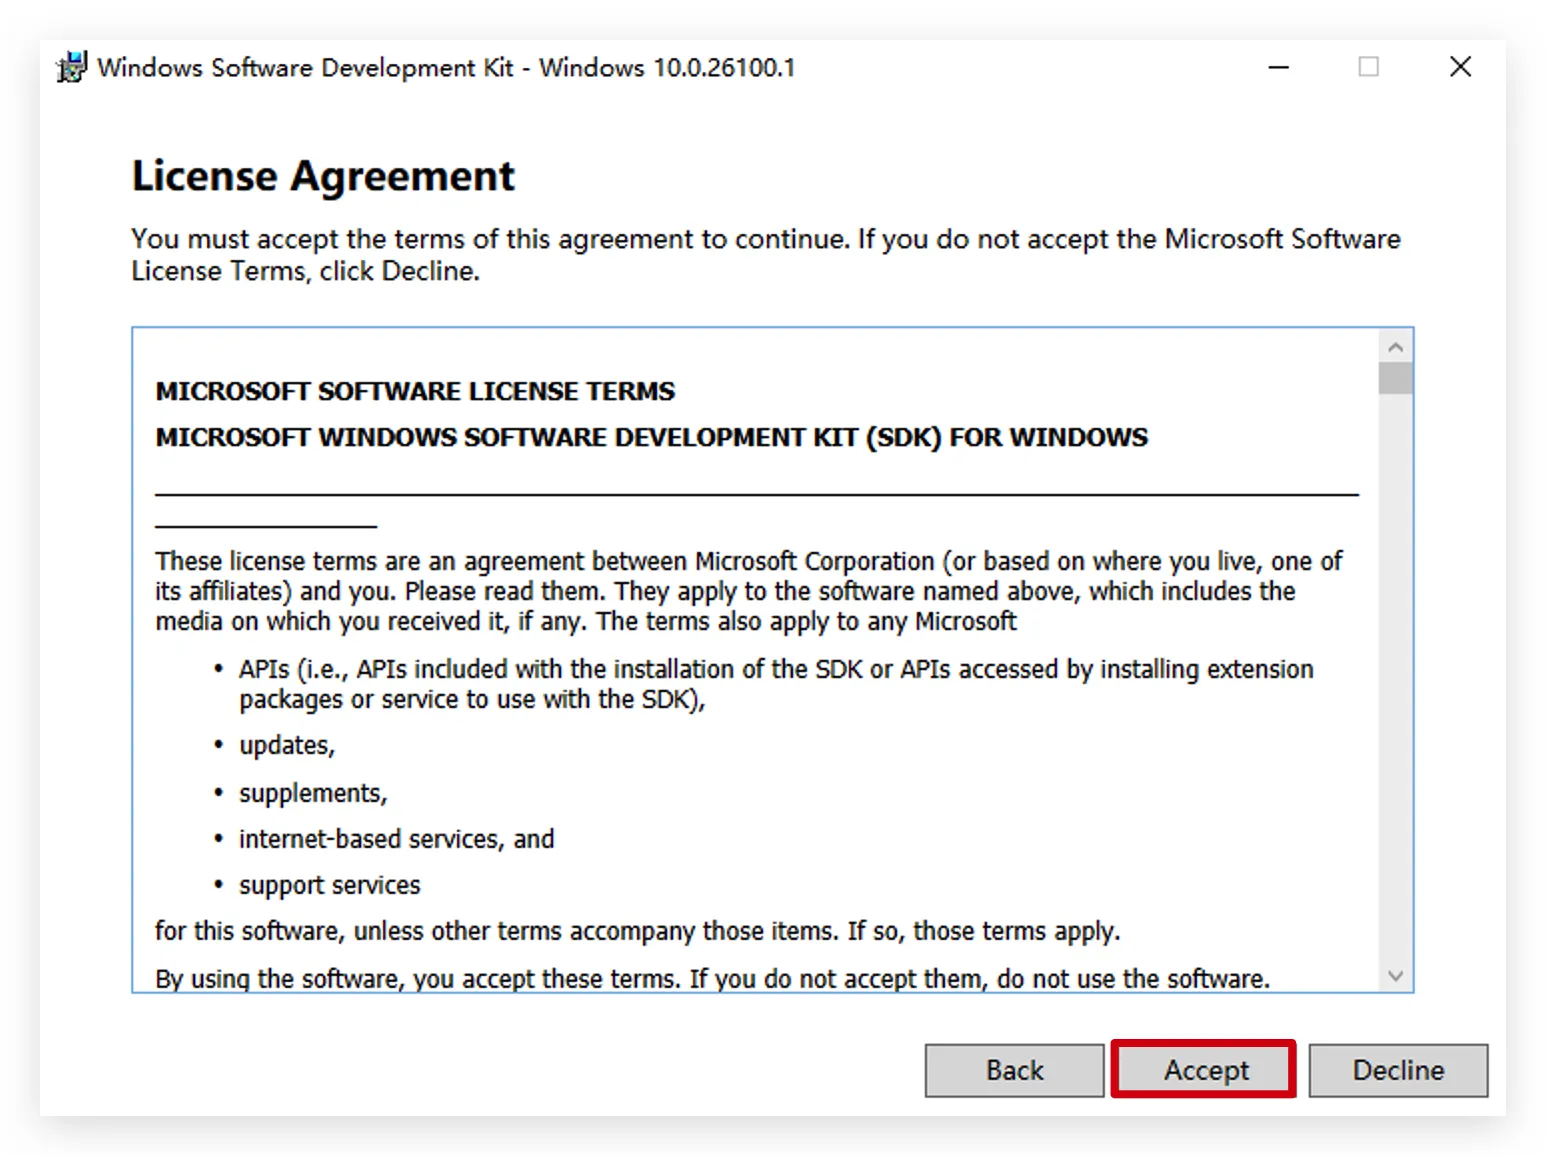Click the 'internet-based services, and' bullet
Viewport: 1546px width, 1156px height.
coord(396,839)
